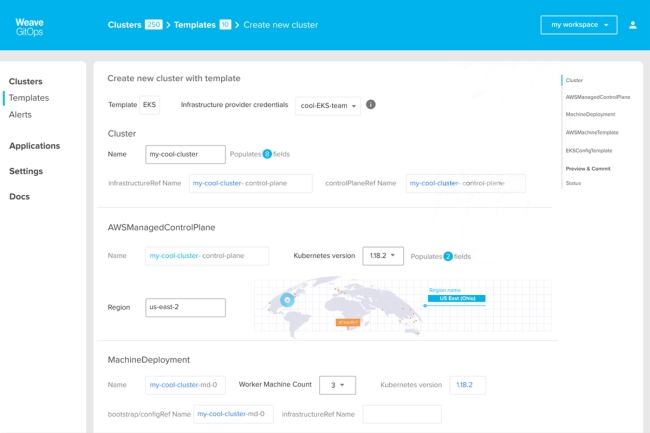Click the world region map
The width and height of the screenshot is (650, 433).
point(403,306)
